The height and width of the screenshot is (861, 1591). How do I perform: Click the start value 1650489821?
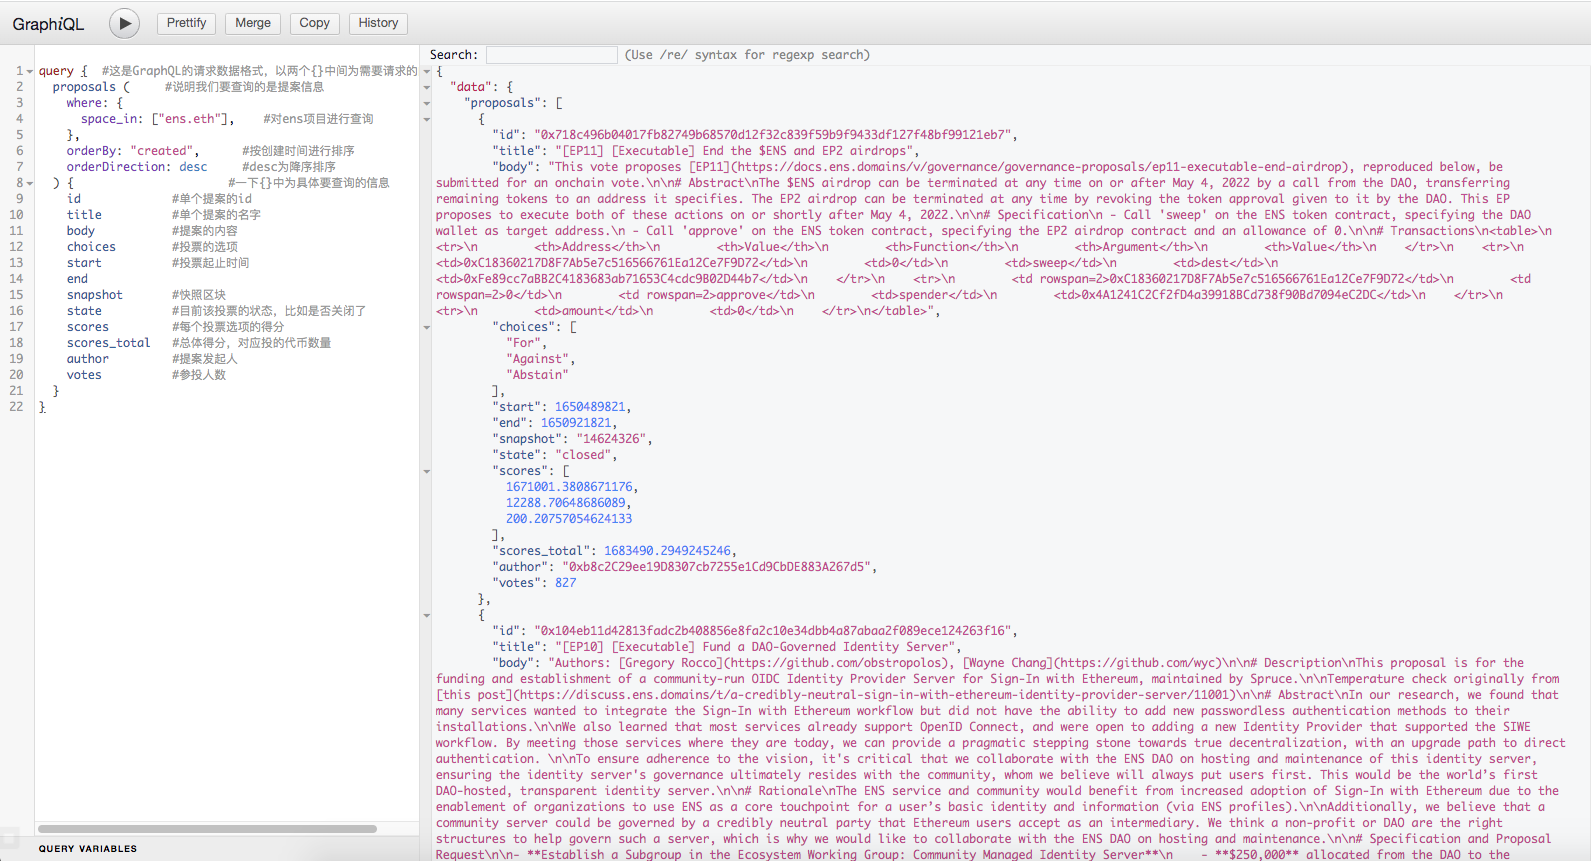click(590, 407)
